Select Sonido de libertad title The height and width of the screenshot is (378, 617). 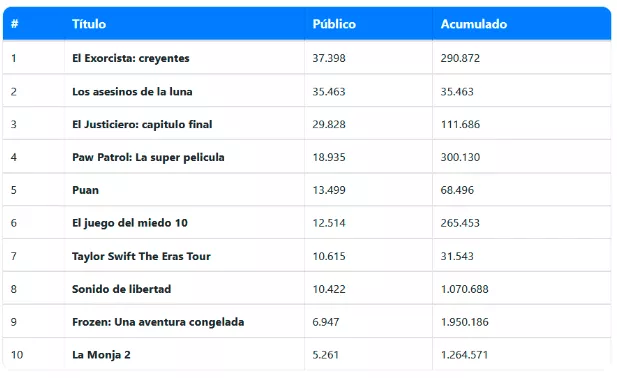(122, 289)
